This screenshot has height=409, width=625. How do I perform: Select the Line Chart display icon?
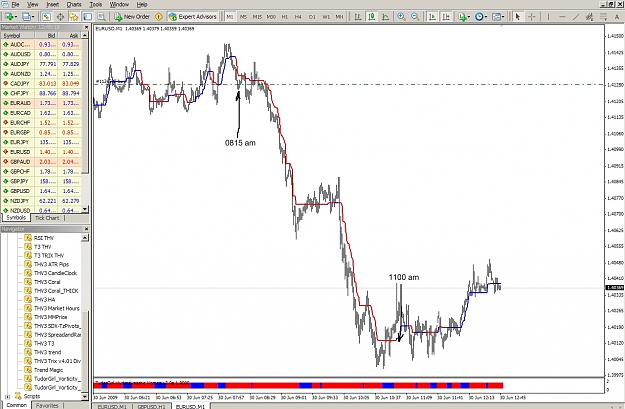pos(385,17)
